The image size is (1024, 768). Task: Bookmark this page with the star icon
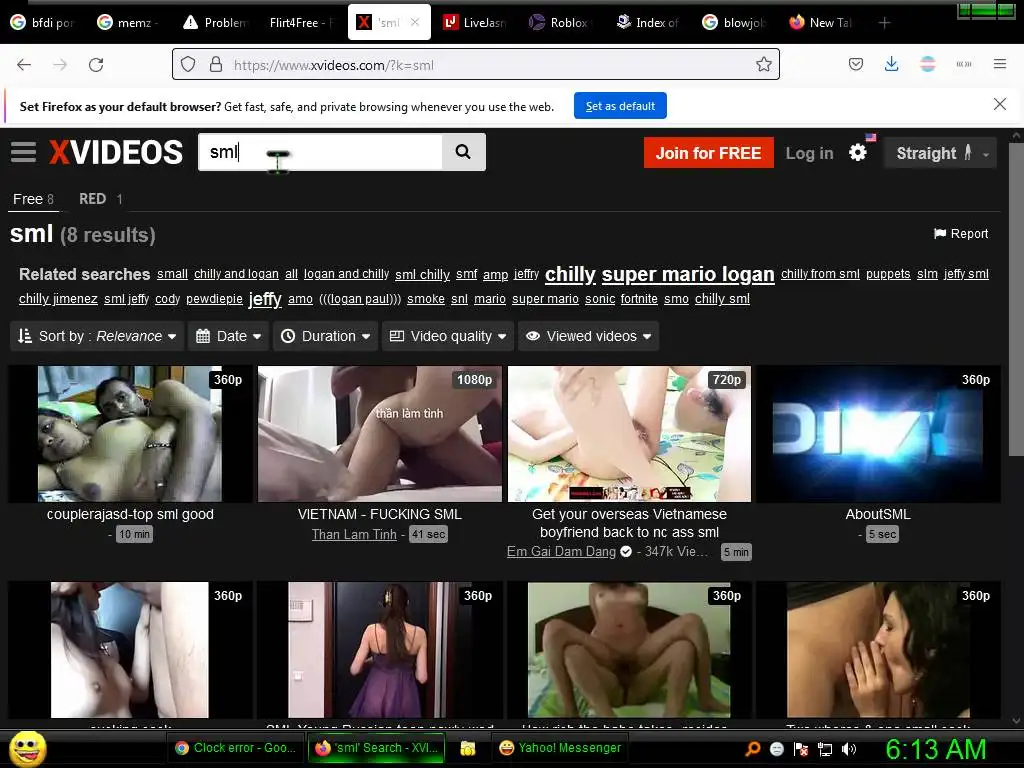(763, 65)
